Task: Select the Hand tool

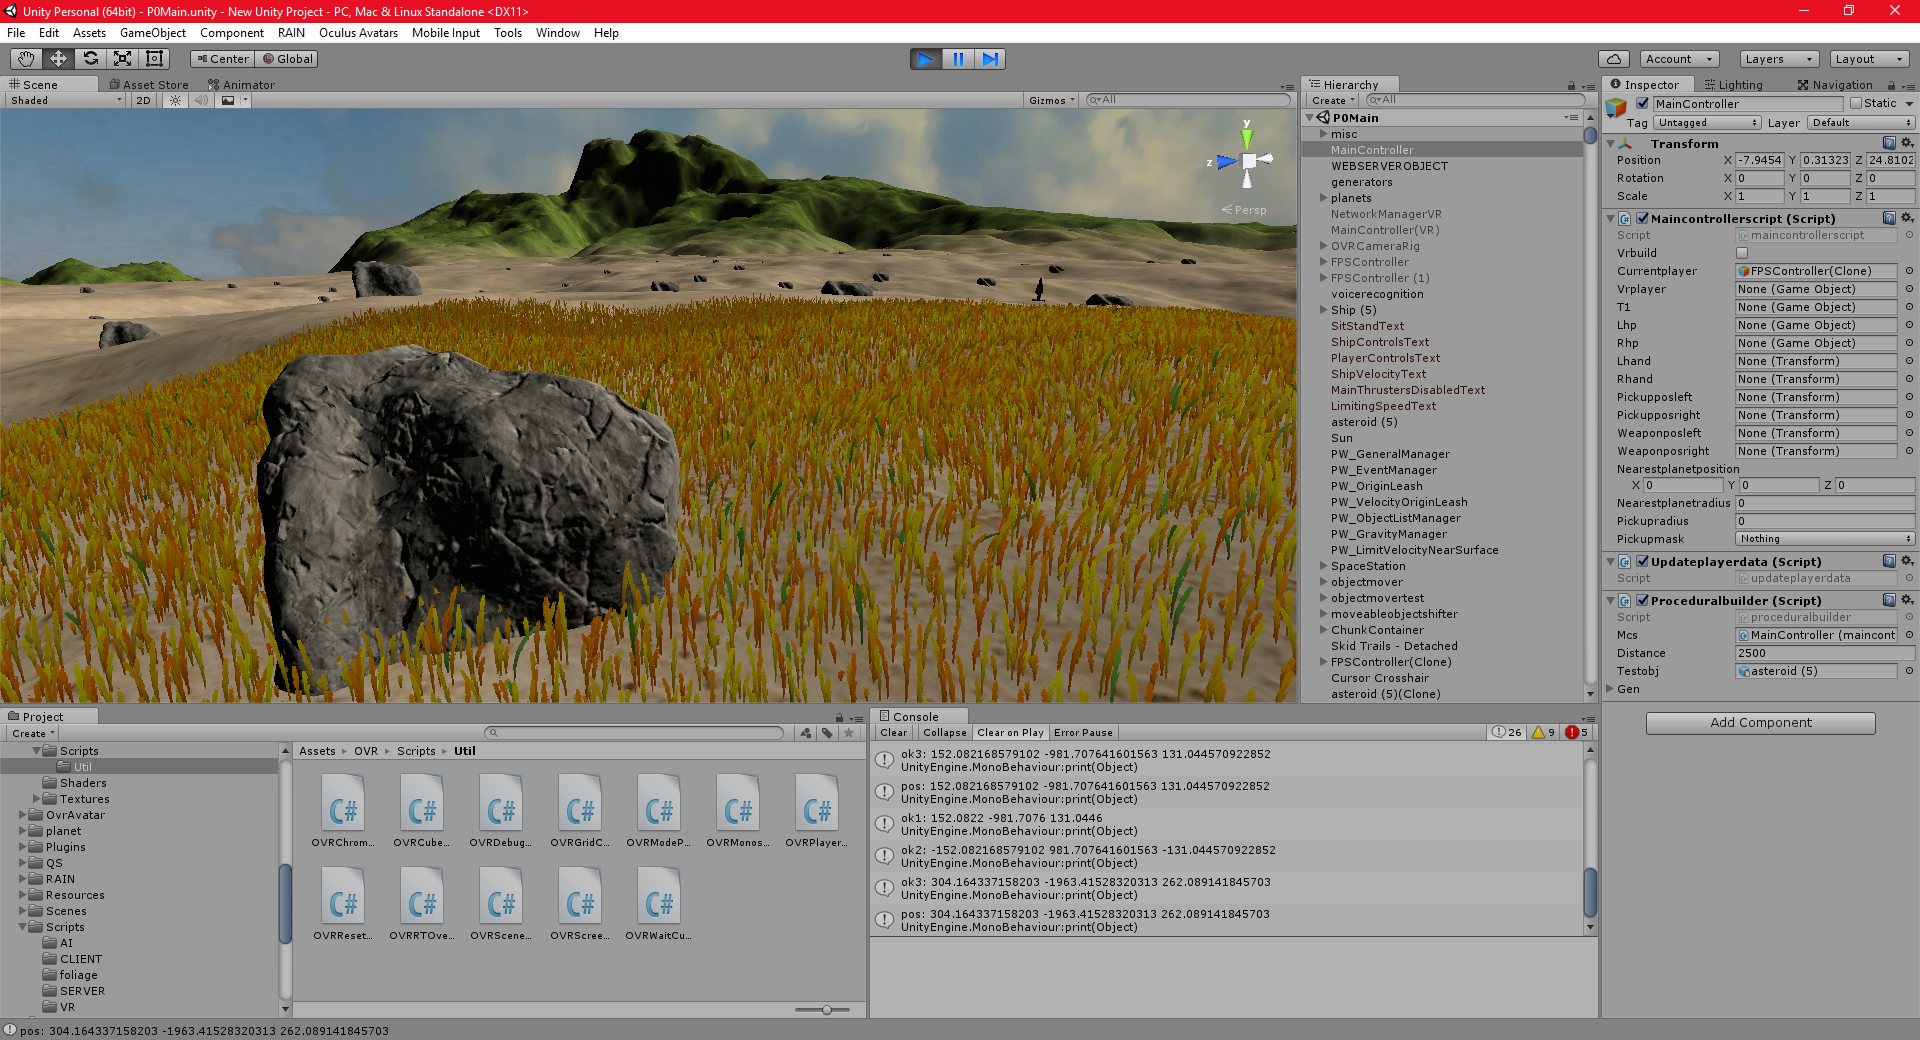Action: pos(26,59)
